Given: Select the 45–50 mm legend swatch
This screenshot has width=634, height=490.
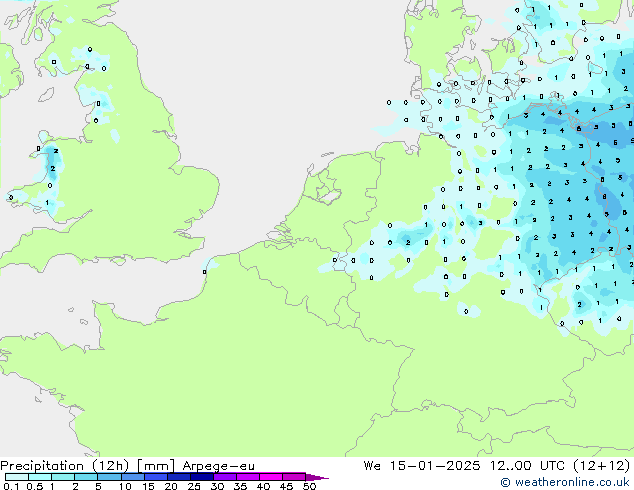Looking at the screenshot, I should point(294,477).
